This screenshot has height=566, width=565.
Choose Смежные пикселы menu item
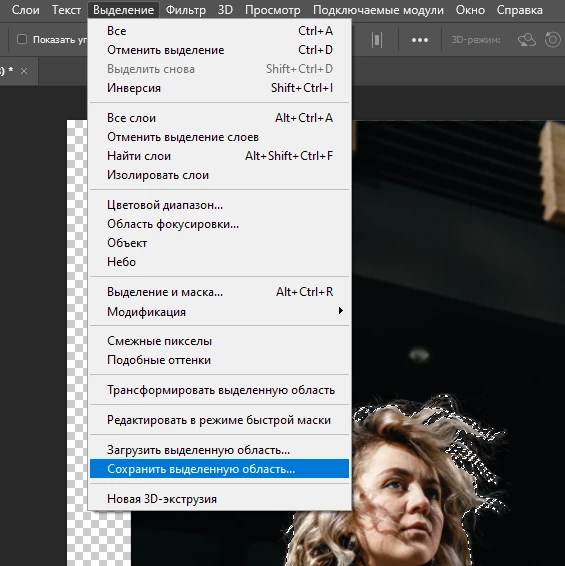pos(220,341)
